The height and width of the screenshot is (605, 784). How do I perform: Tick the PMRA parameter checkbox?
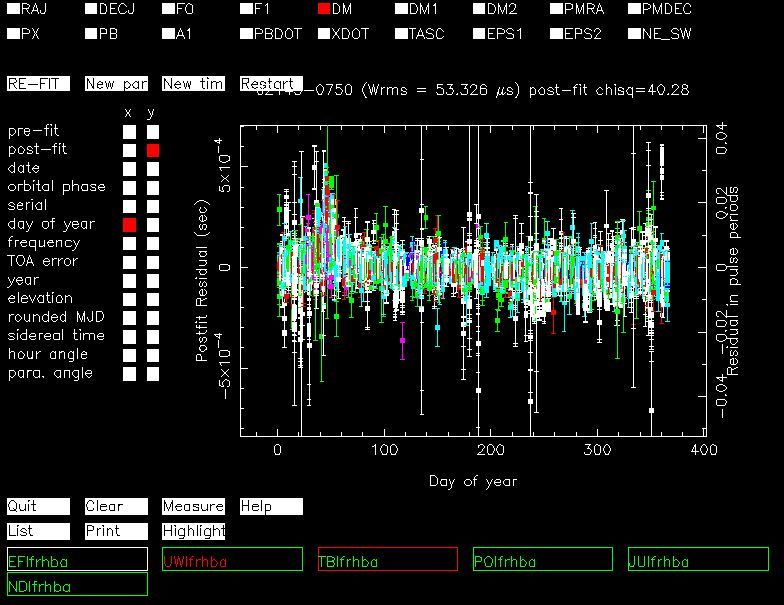point(556,9)
